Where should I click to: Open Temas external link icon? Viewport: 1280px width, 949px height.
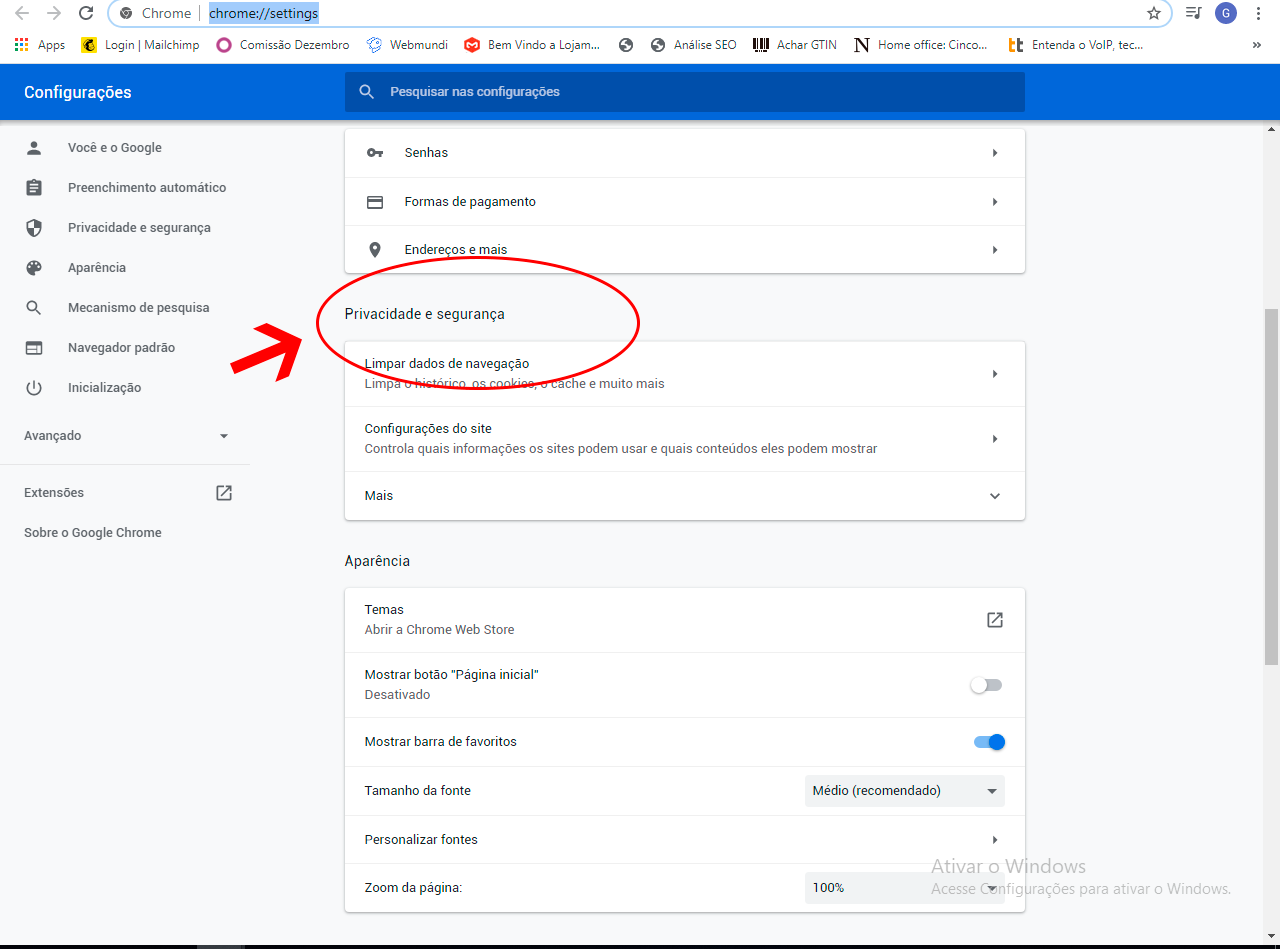pos(994,620)
